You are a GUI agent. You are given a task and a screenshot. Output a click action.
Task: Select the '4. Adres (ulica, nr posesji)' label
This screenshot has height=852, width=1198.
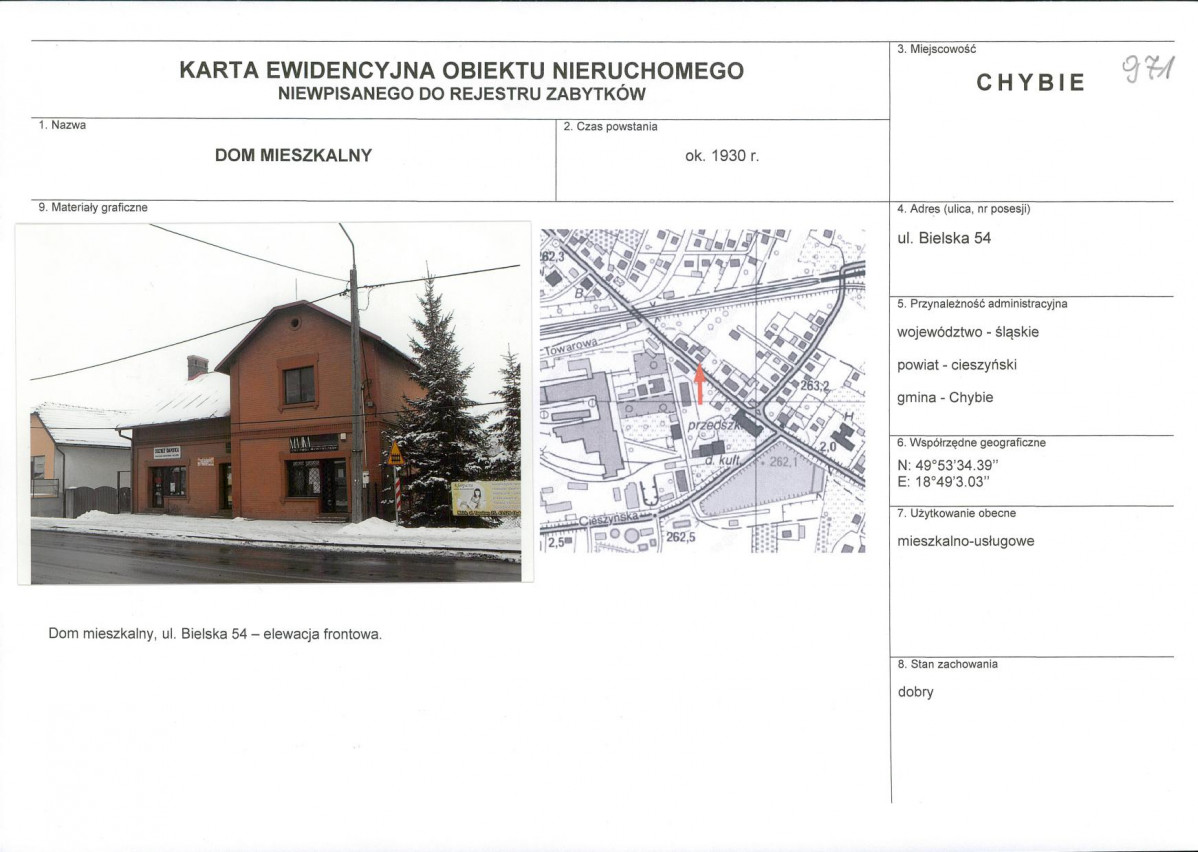tap(963, 209)
